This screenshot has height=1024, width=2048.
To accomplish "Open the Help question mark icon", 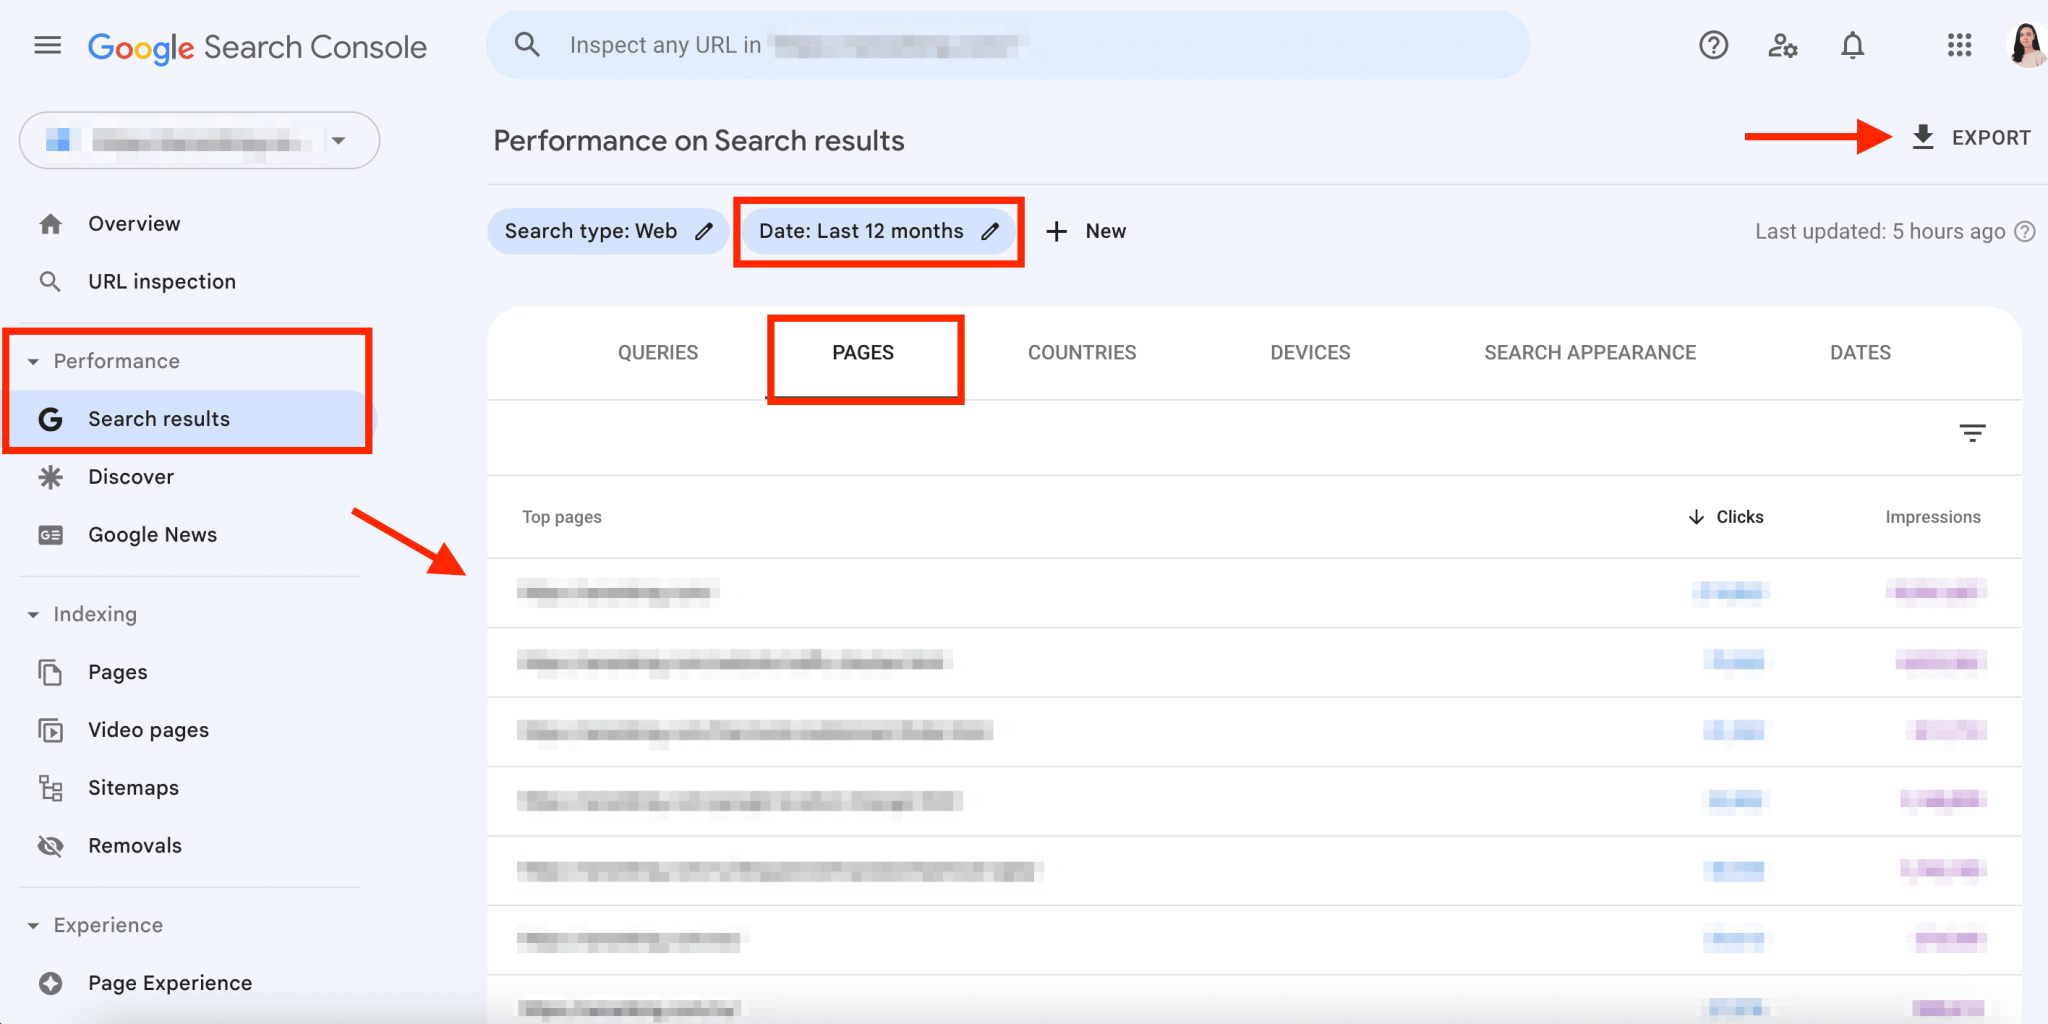I will coord(1714,45).
